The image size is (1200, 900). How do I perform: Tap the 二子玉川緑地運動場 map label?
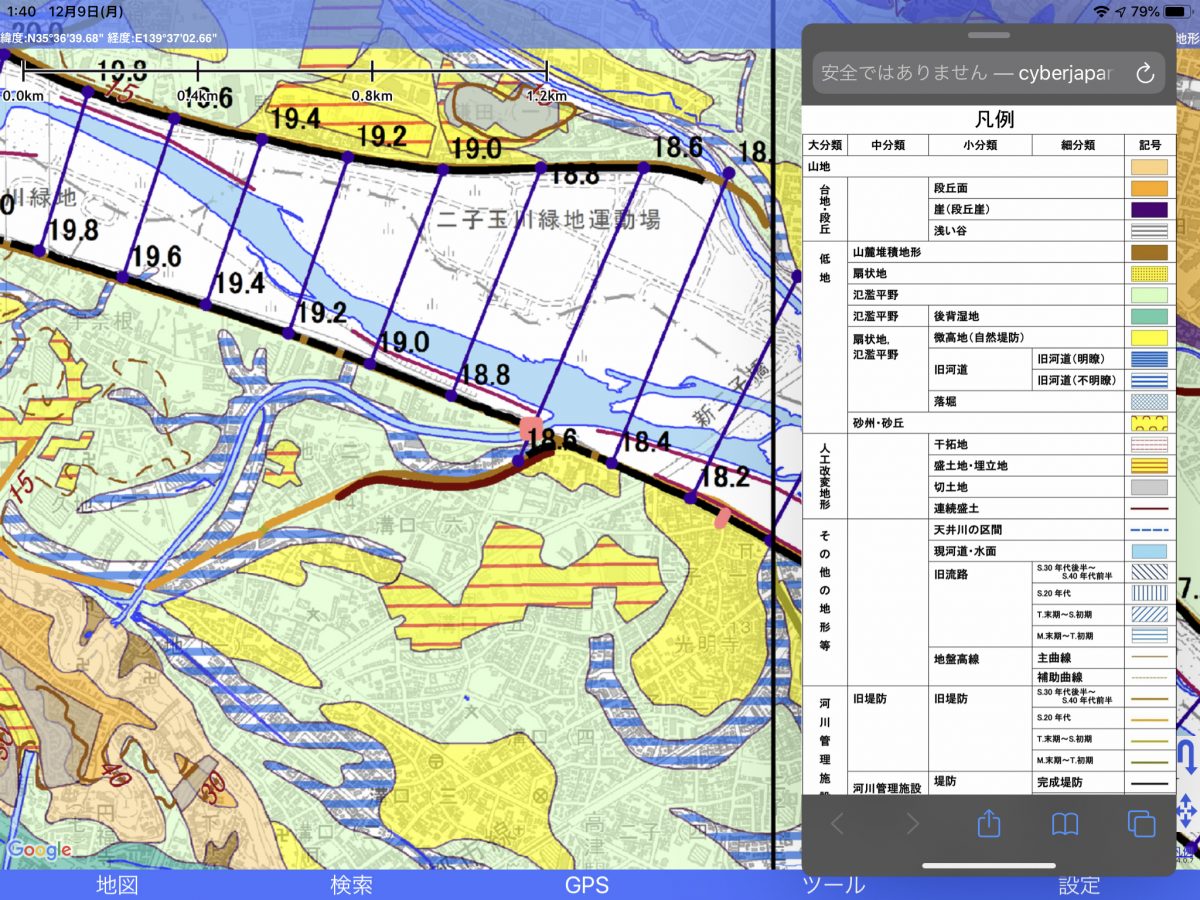point(549,219)
